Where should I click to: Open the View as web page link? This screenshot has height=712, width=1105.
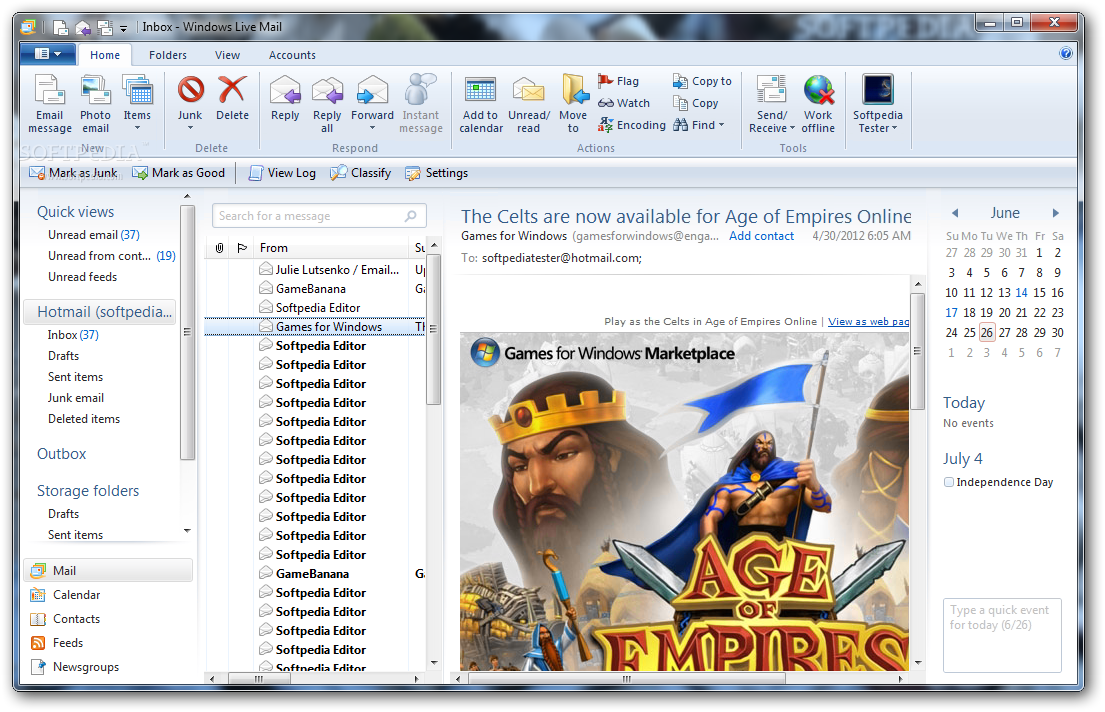(868, 321)
